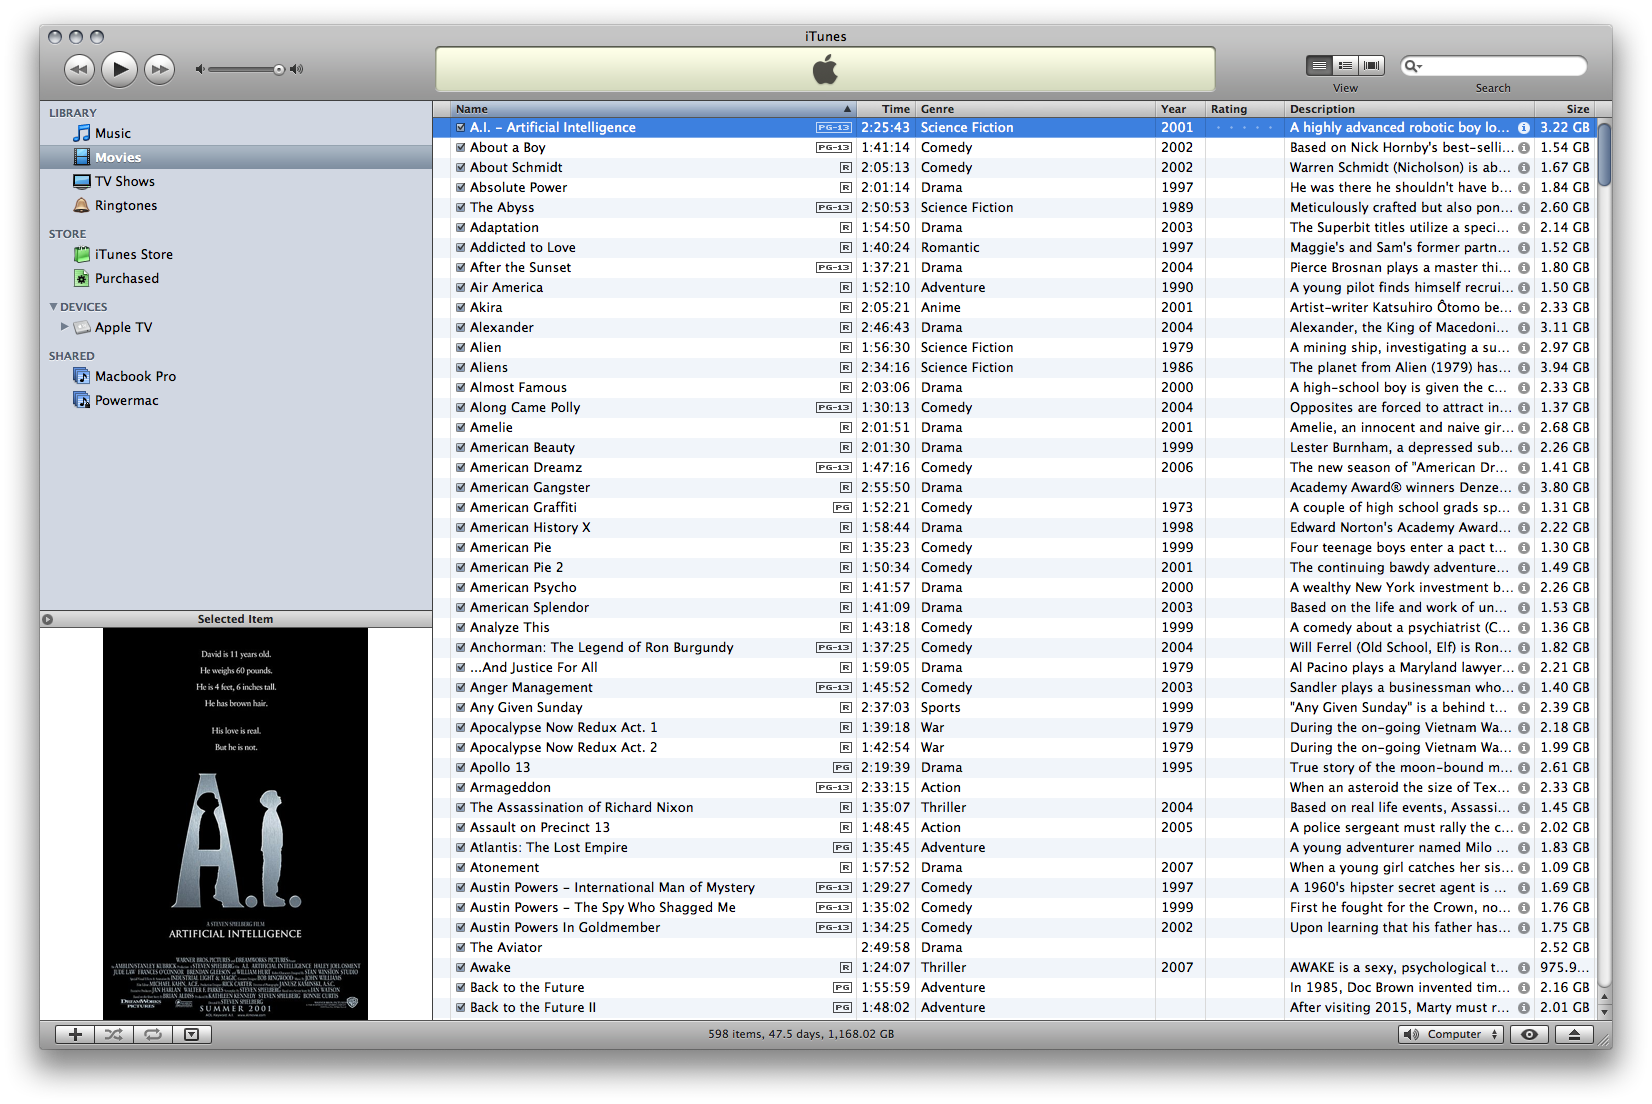Show info for Armageddon description
The image size is (1652, 1104).
1524,787
